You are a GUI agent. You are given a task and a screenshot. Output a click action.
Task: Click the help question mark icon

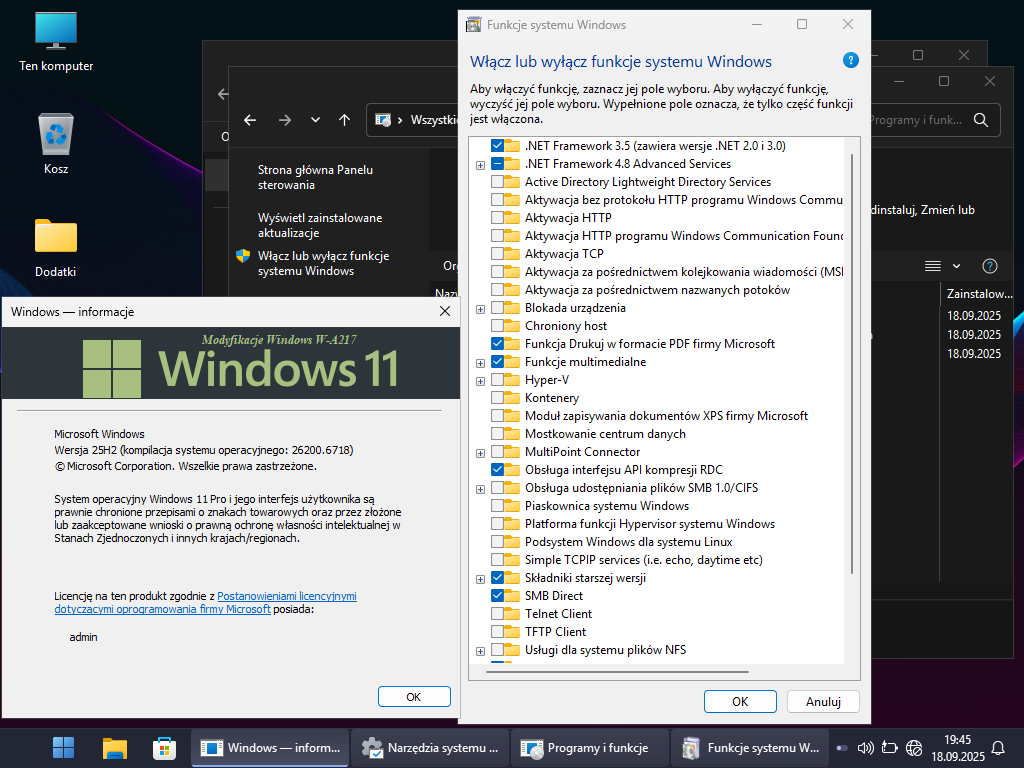pos(851,60)
